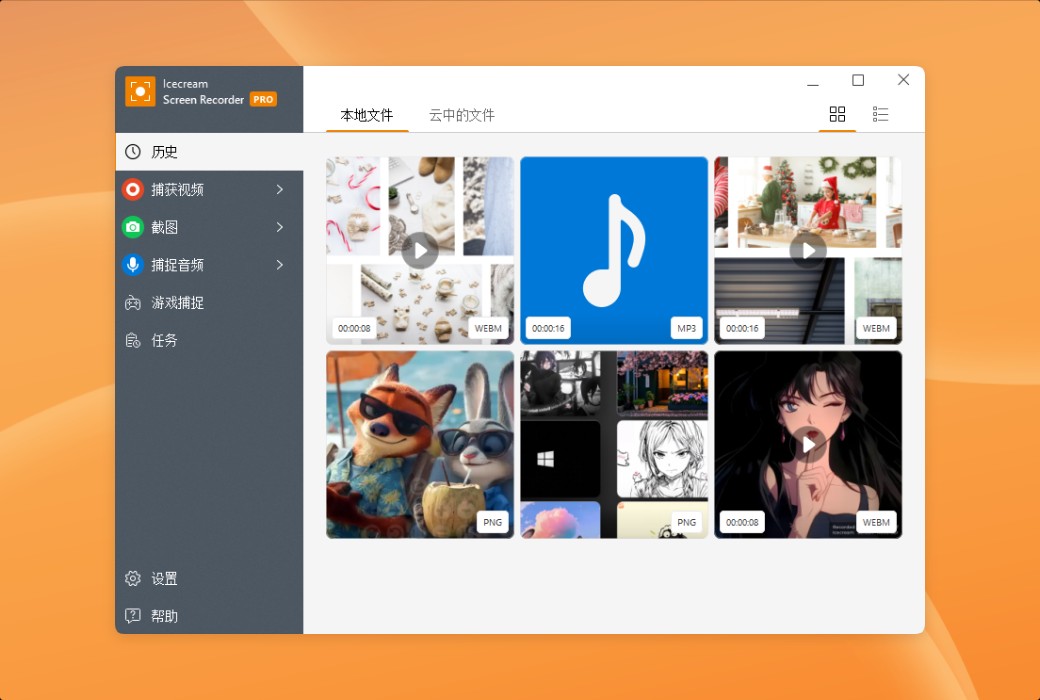Image resolution: width=1040 pixels, height=700 pixels.
Task: Click the PRO badge label
Action: [262, 99]
